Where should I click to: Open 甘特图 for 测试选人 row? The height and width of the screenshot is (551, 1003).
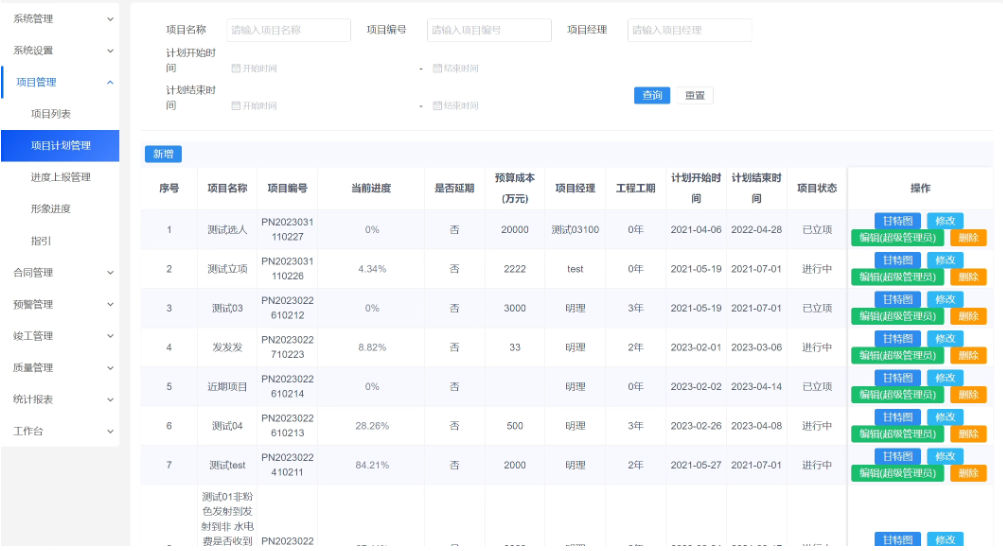(x=897, y=221)
